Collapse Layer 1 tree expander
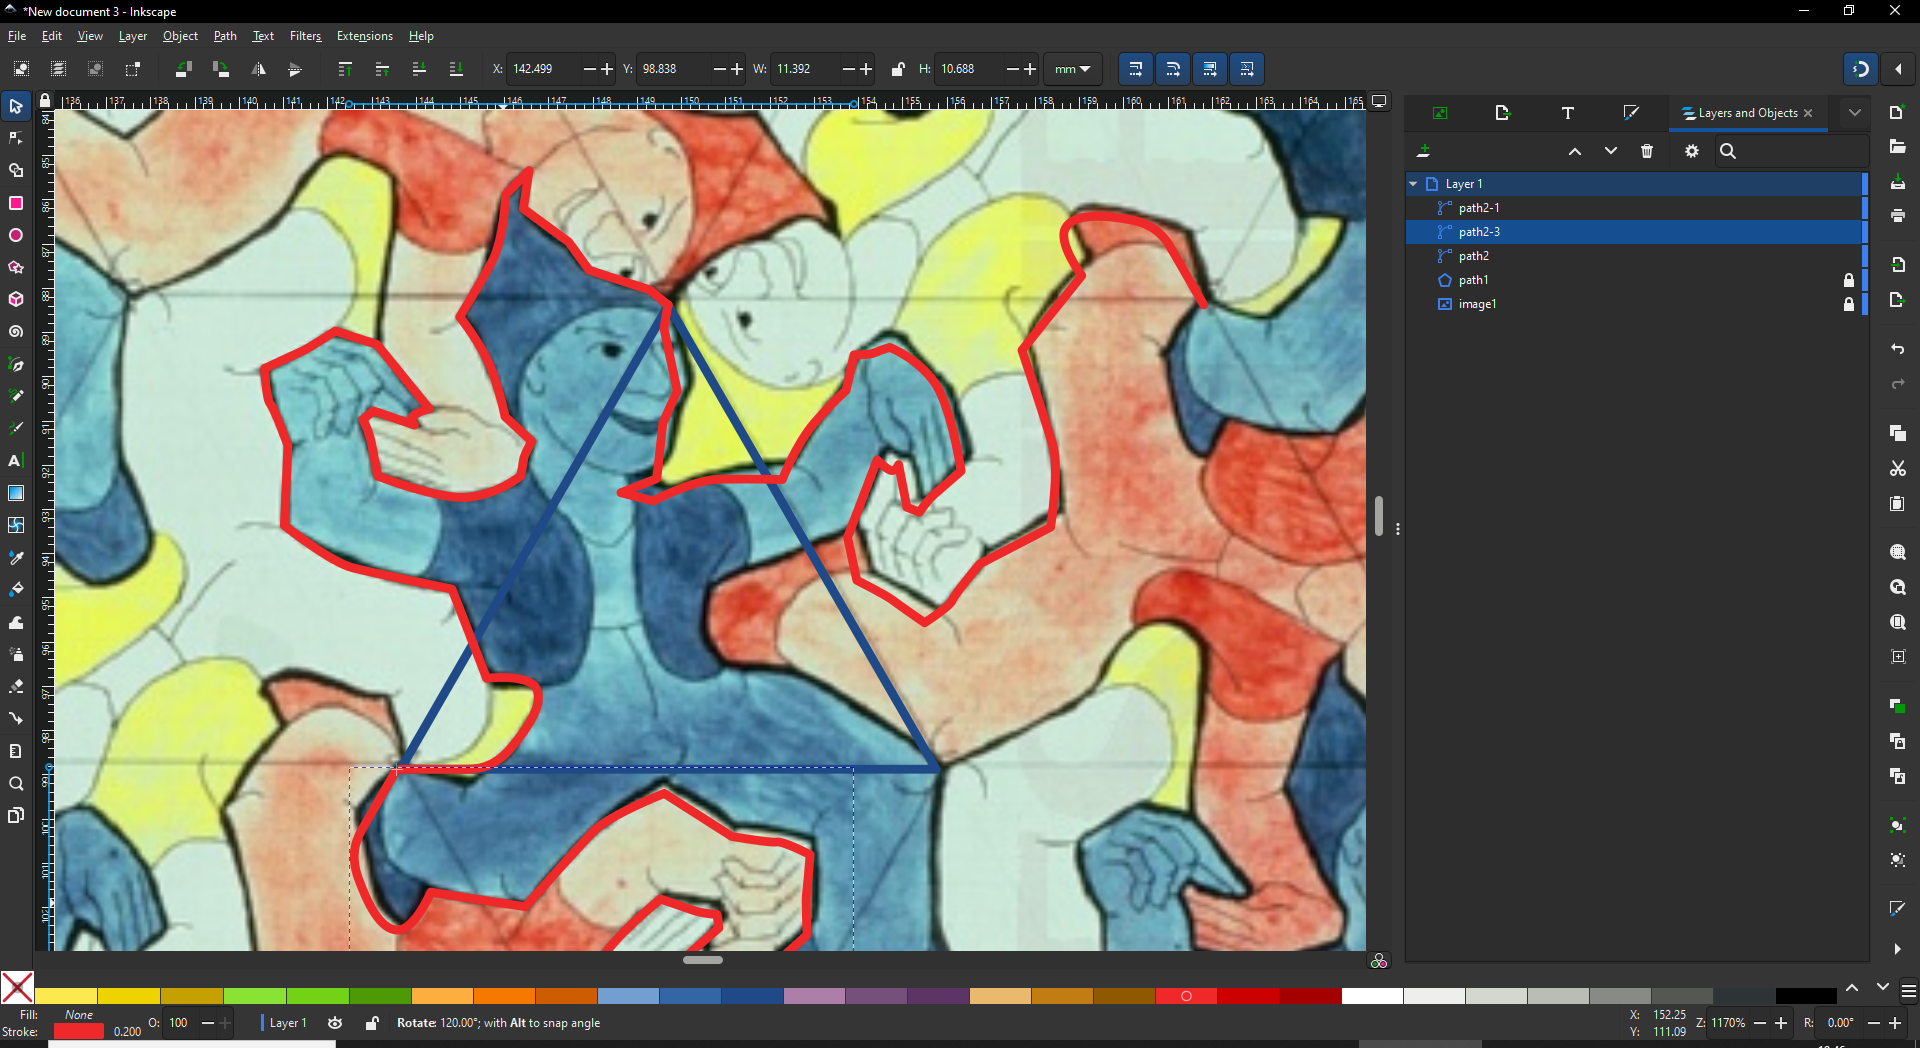This screenshot has width=1920, height=1048. [x=1413, y=184]
